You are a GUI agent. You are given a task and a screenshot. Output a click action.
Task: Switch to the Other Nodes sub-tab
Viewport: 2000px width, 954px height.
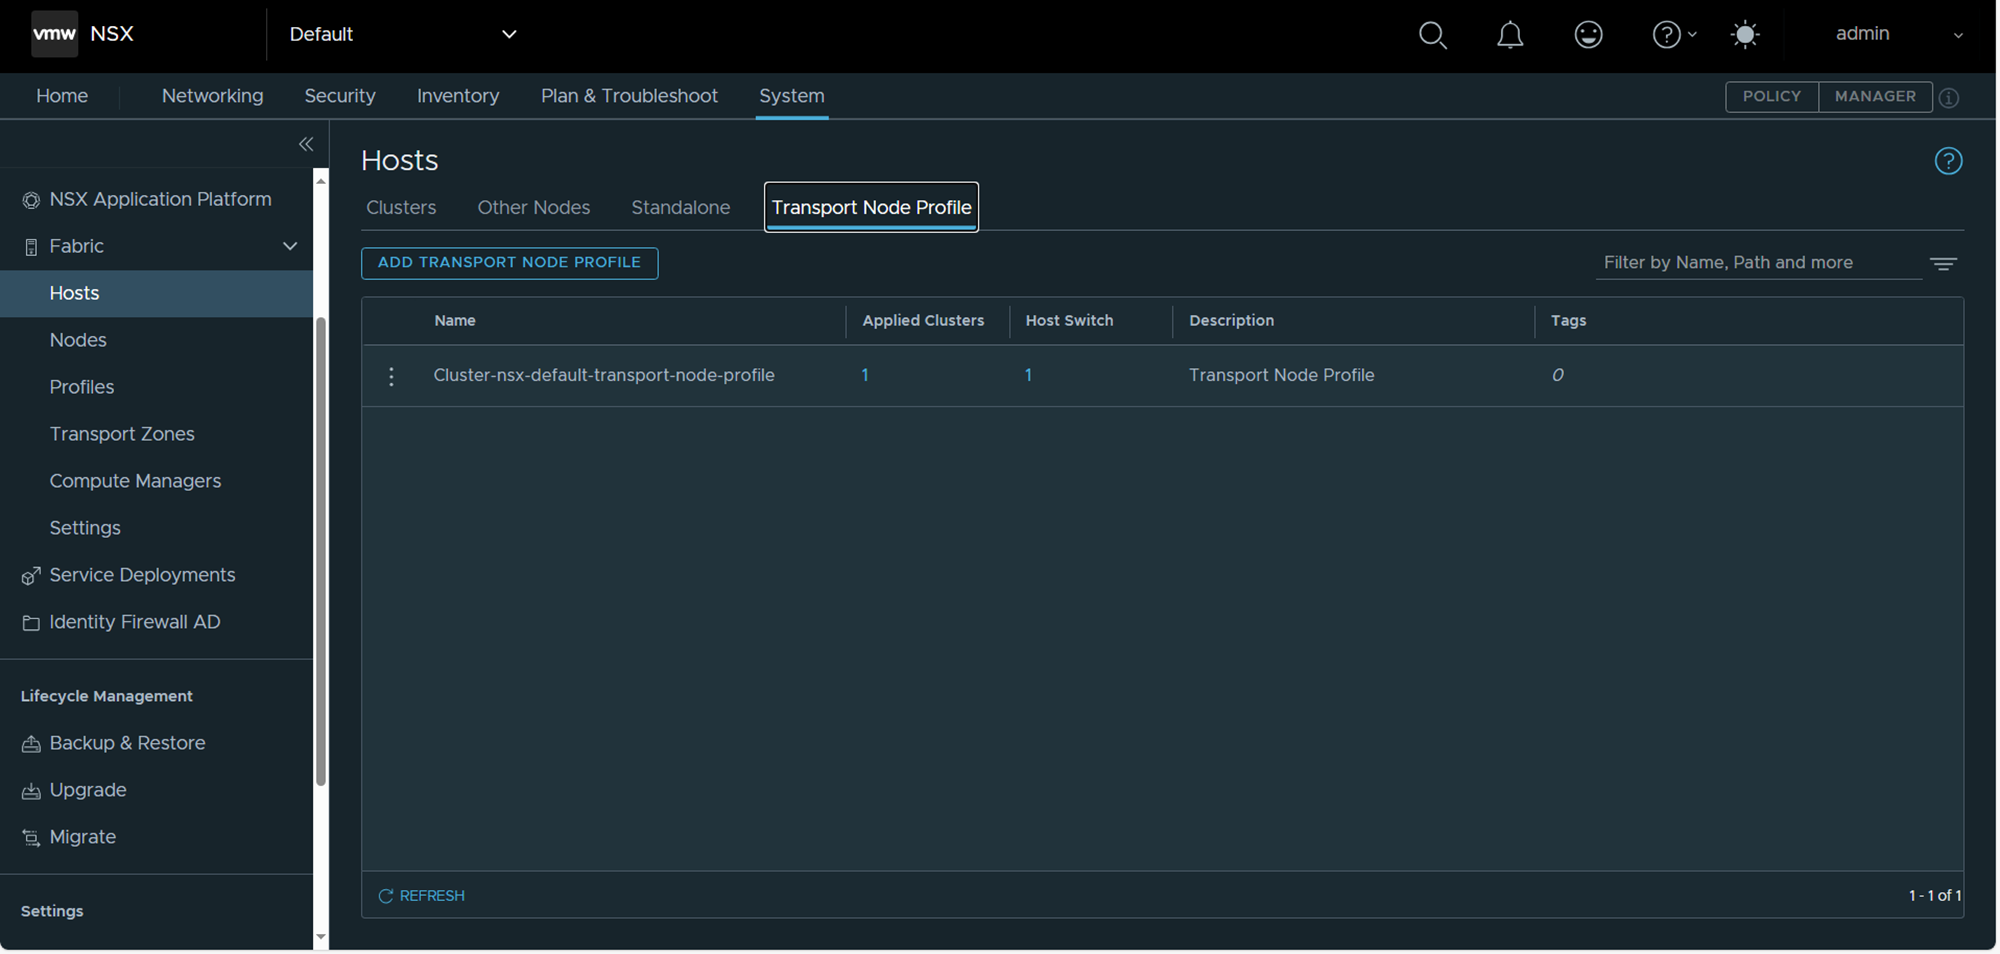(x=534, y=207)
